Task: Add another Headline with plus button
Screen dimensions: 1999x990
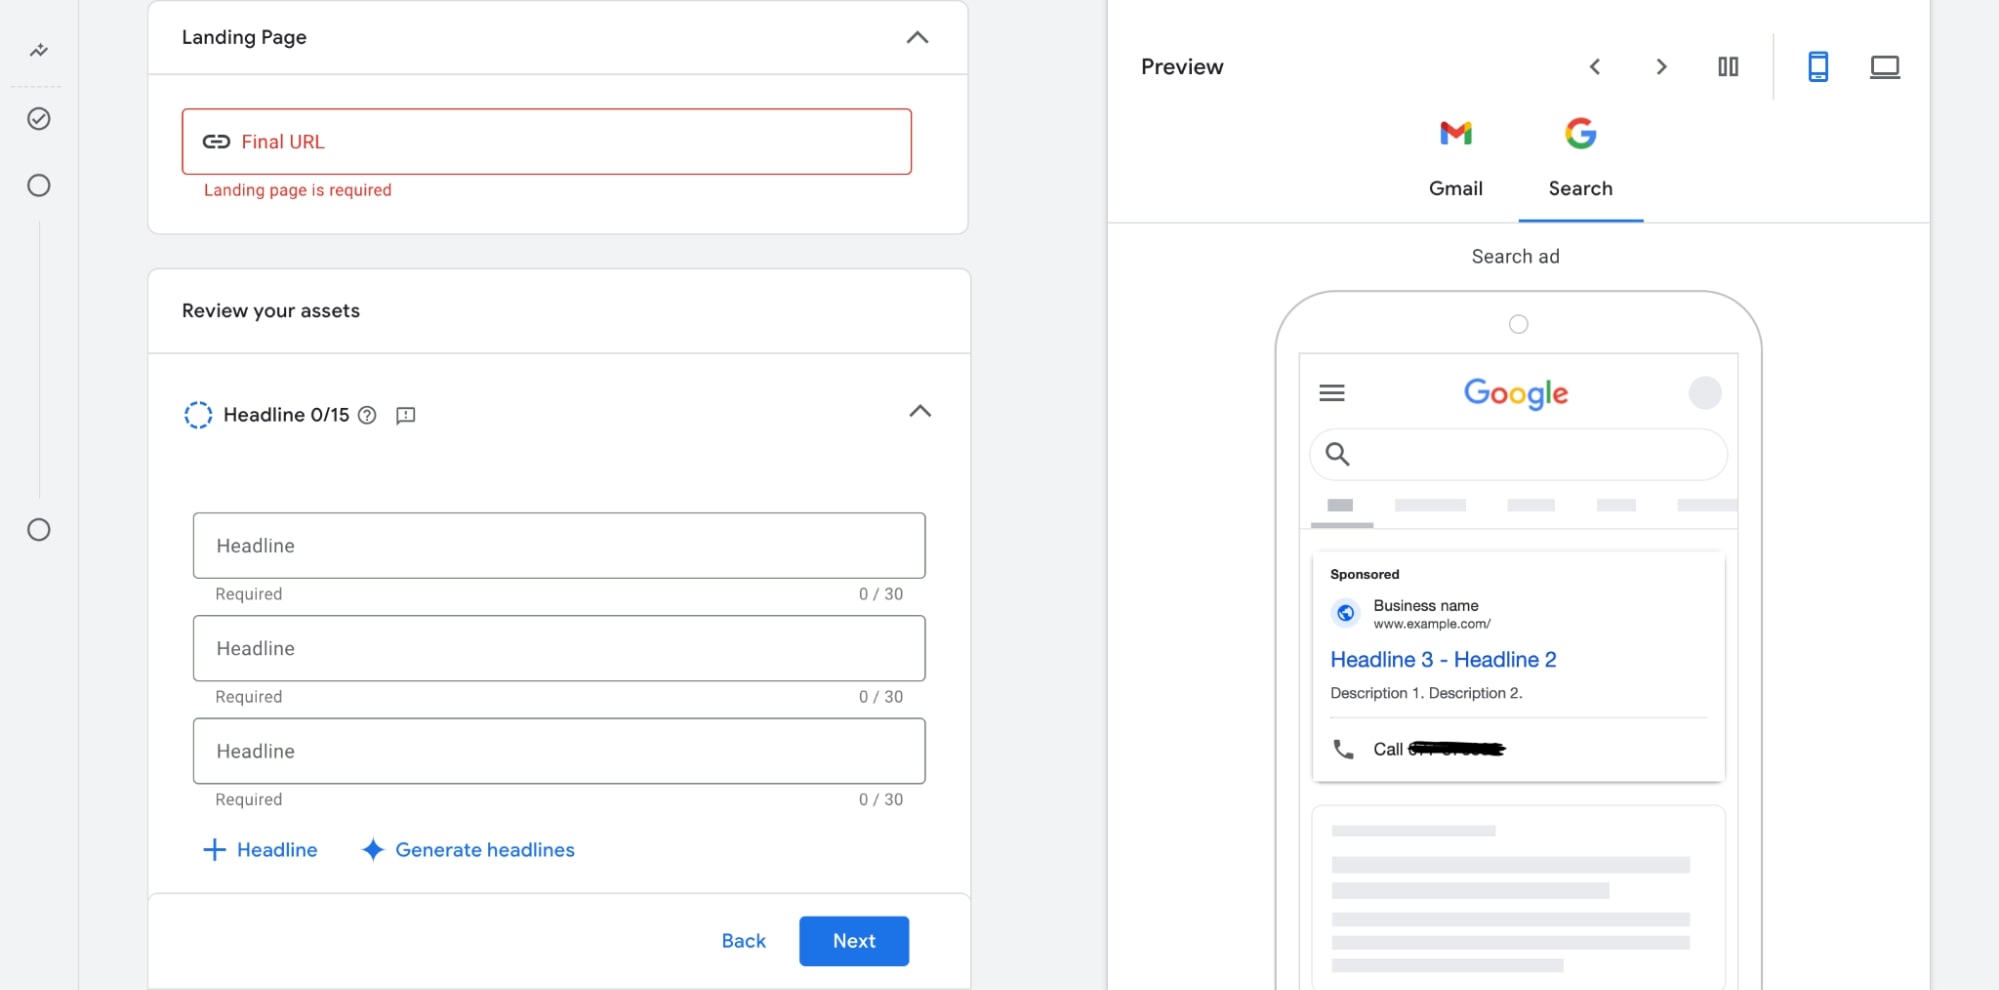Action: click(x=260, y=850)
